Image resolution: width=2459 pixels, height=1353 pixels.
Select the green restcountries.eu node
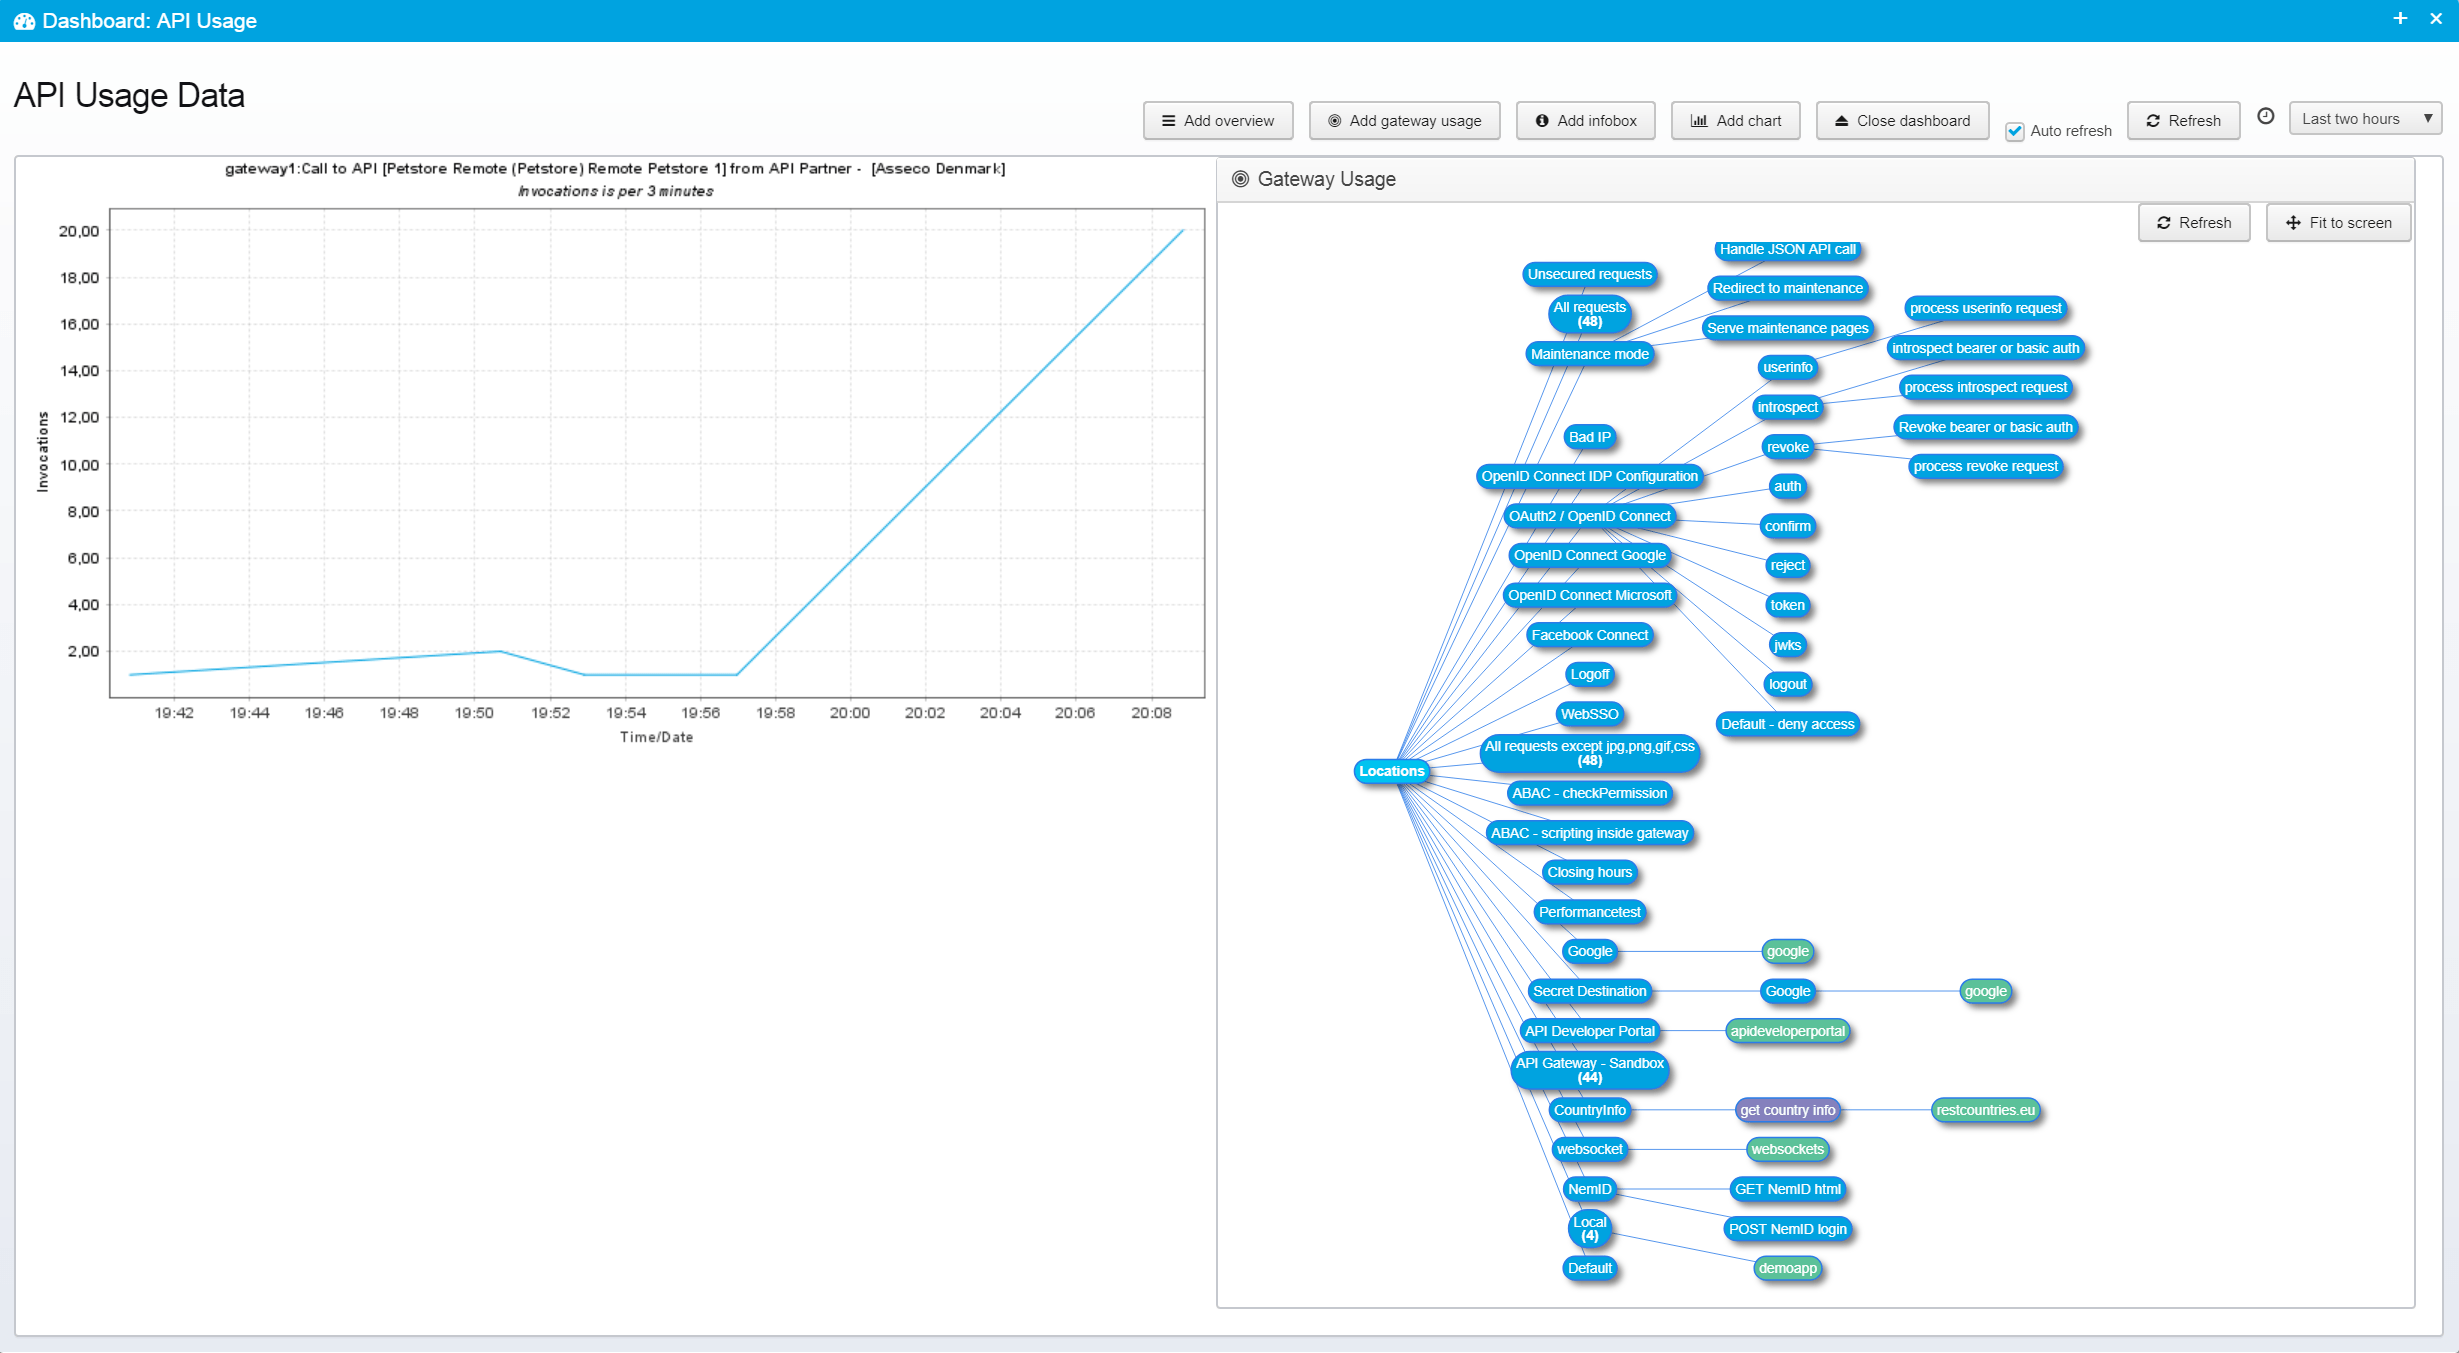(x=1985, y=1110)
